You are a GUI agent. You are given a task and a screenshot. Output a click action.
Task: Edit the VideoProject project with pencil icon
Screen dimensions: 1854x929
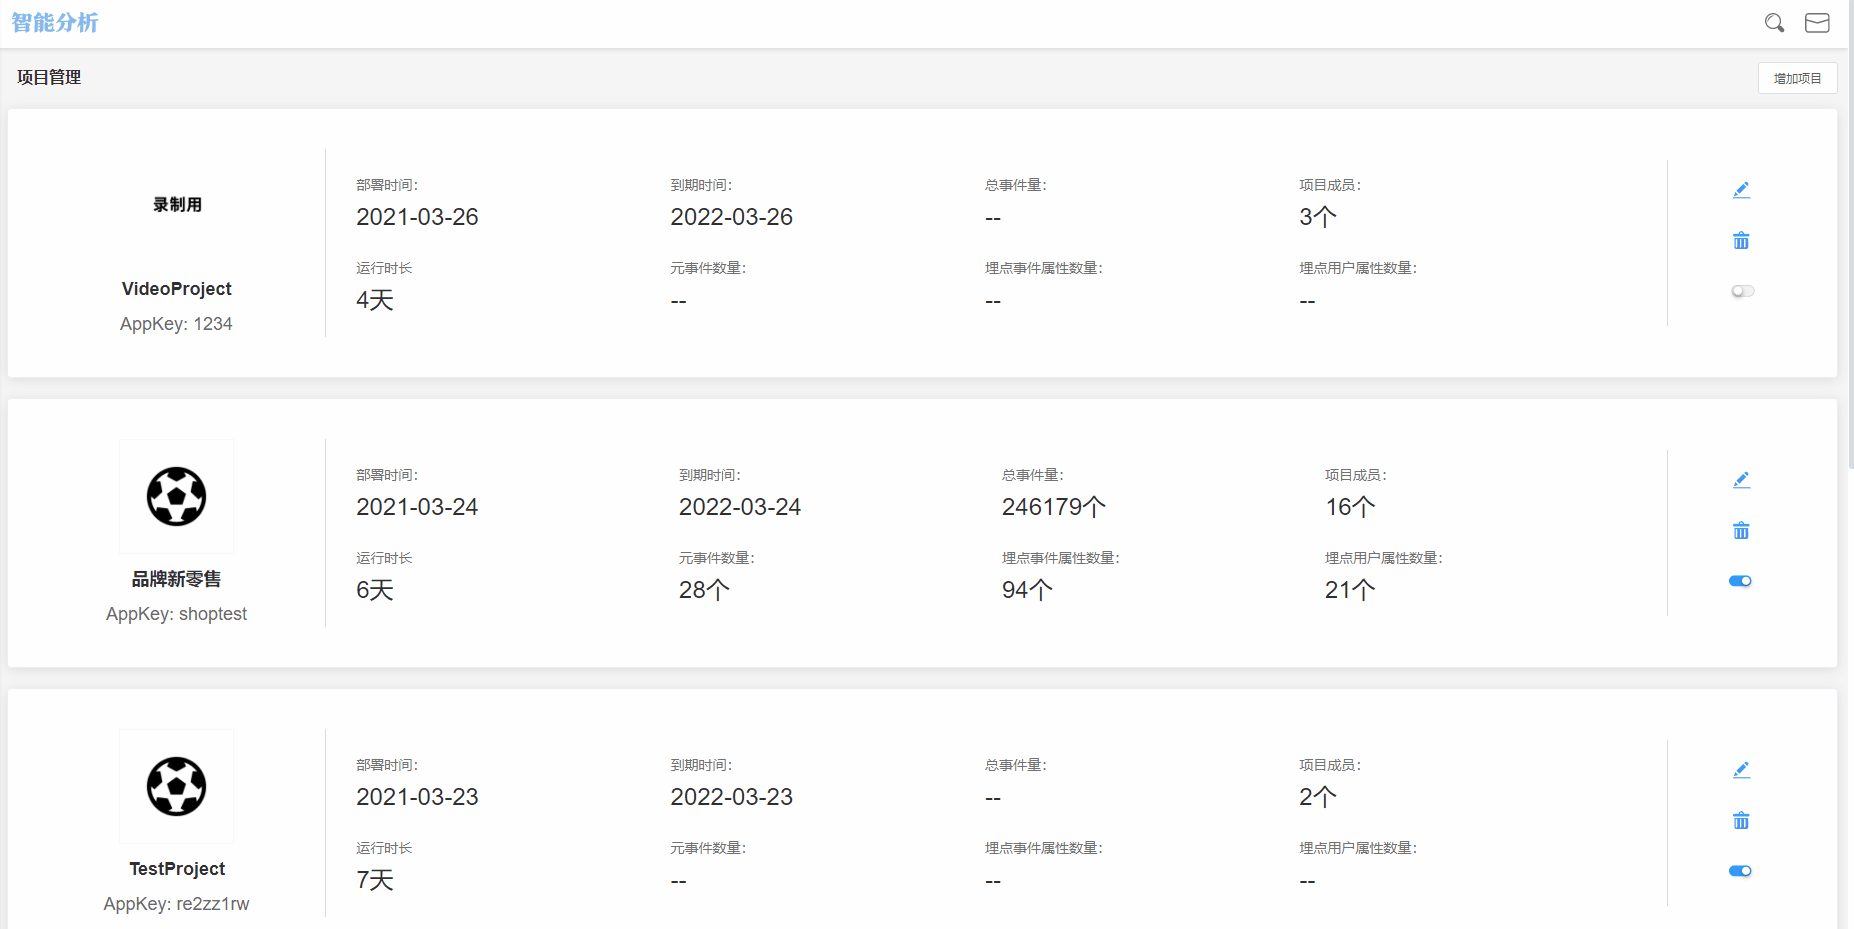coord(1741,190)
